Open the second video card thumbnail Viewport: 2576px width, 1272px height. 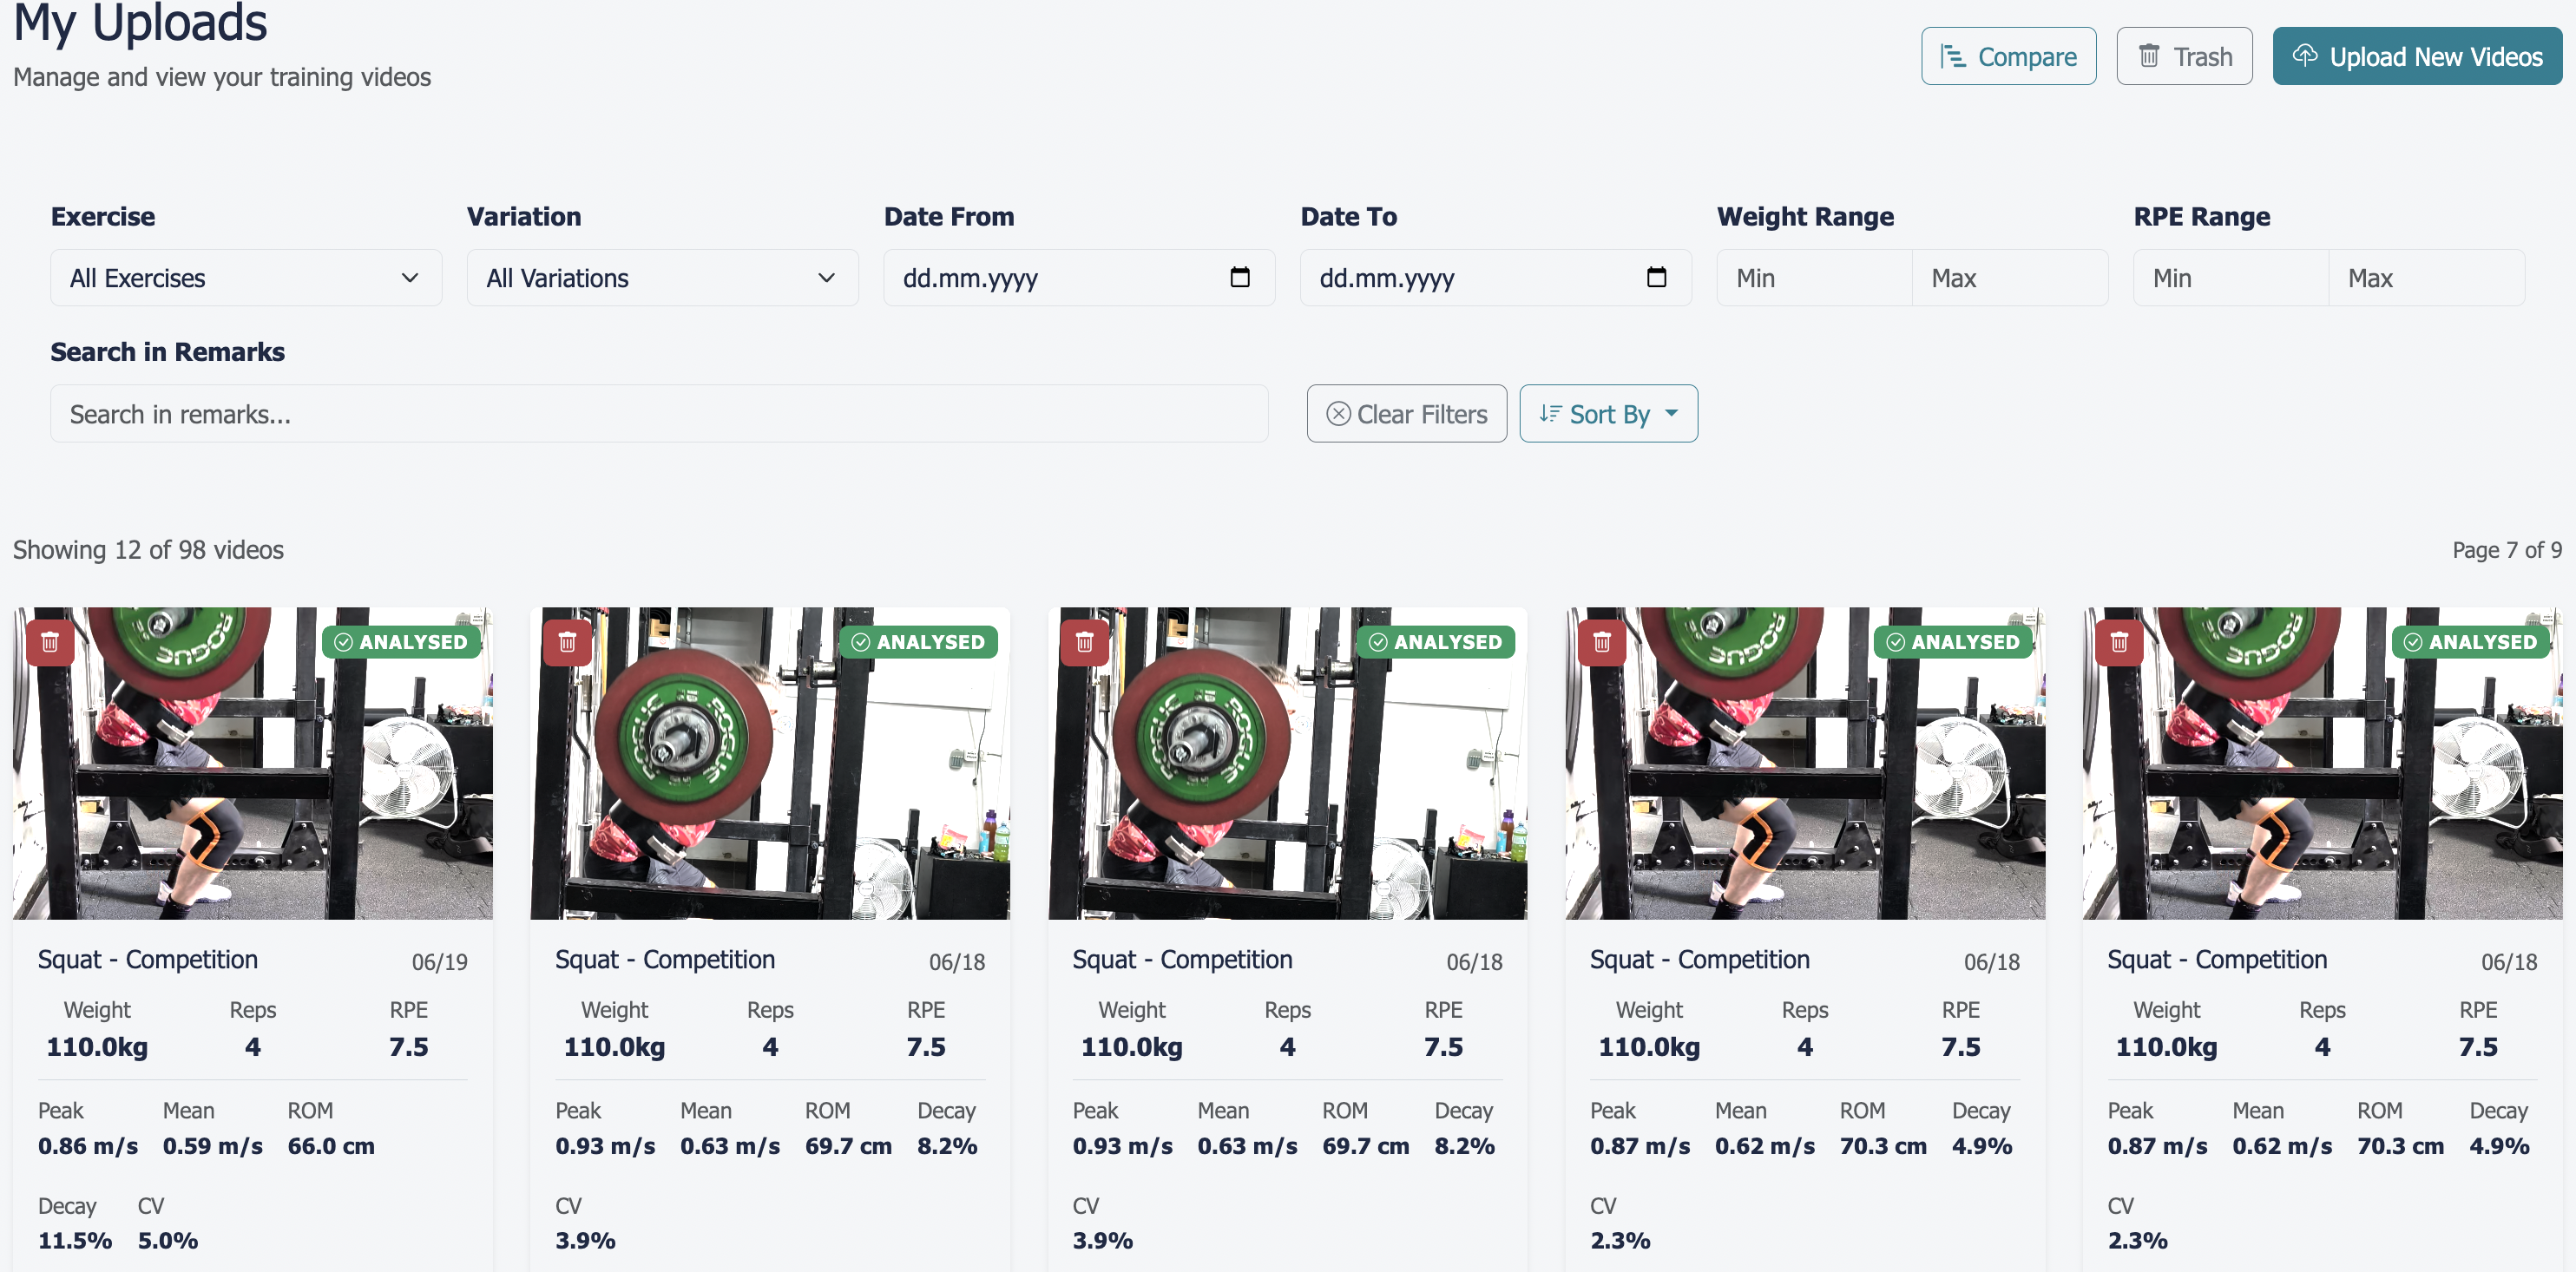point(770,763)
